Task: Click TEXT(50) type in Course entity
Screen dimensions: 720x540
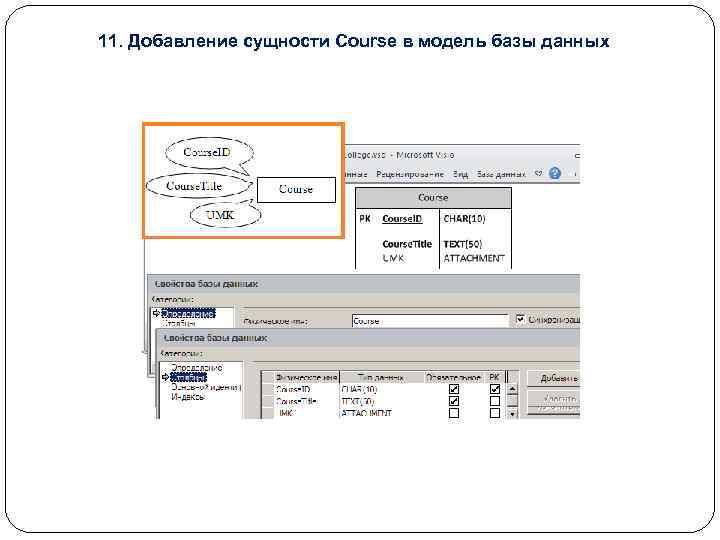Action: pos(462,244)
